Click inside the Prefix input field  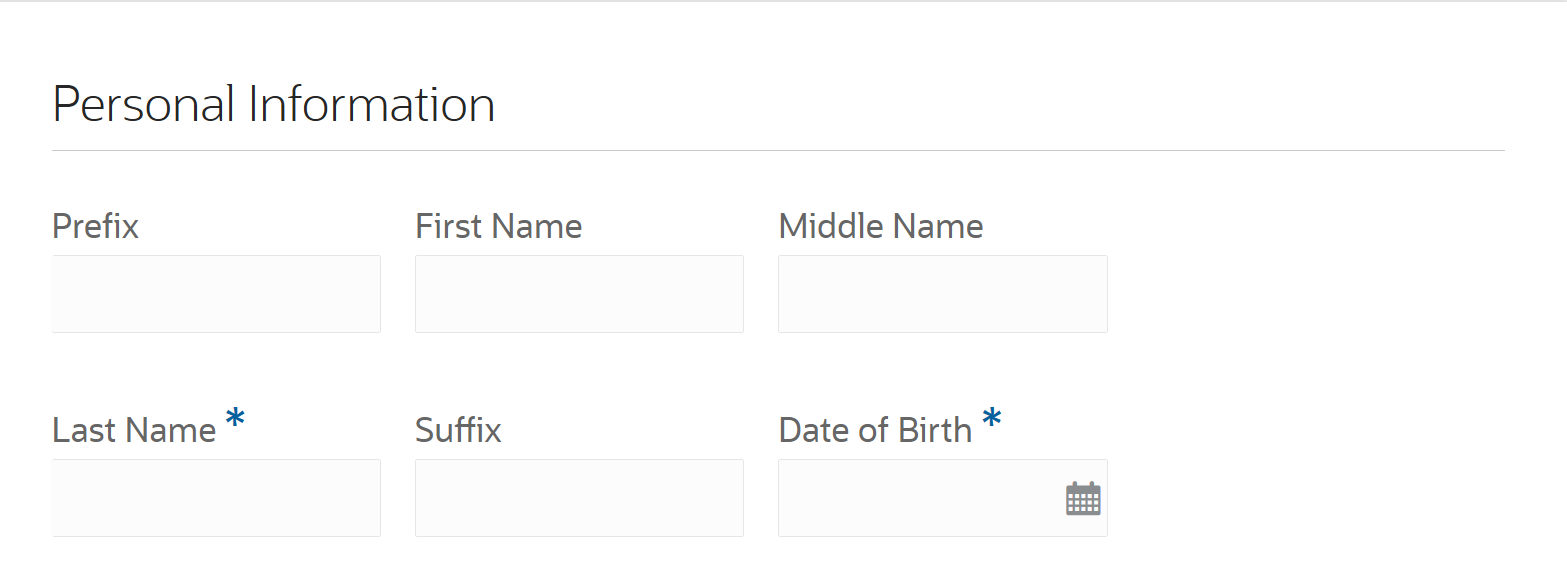(216, 293)
